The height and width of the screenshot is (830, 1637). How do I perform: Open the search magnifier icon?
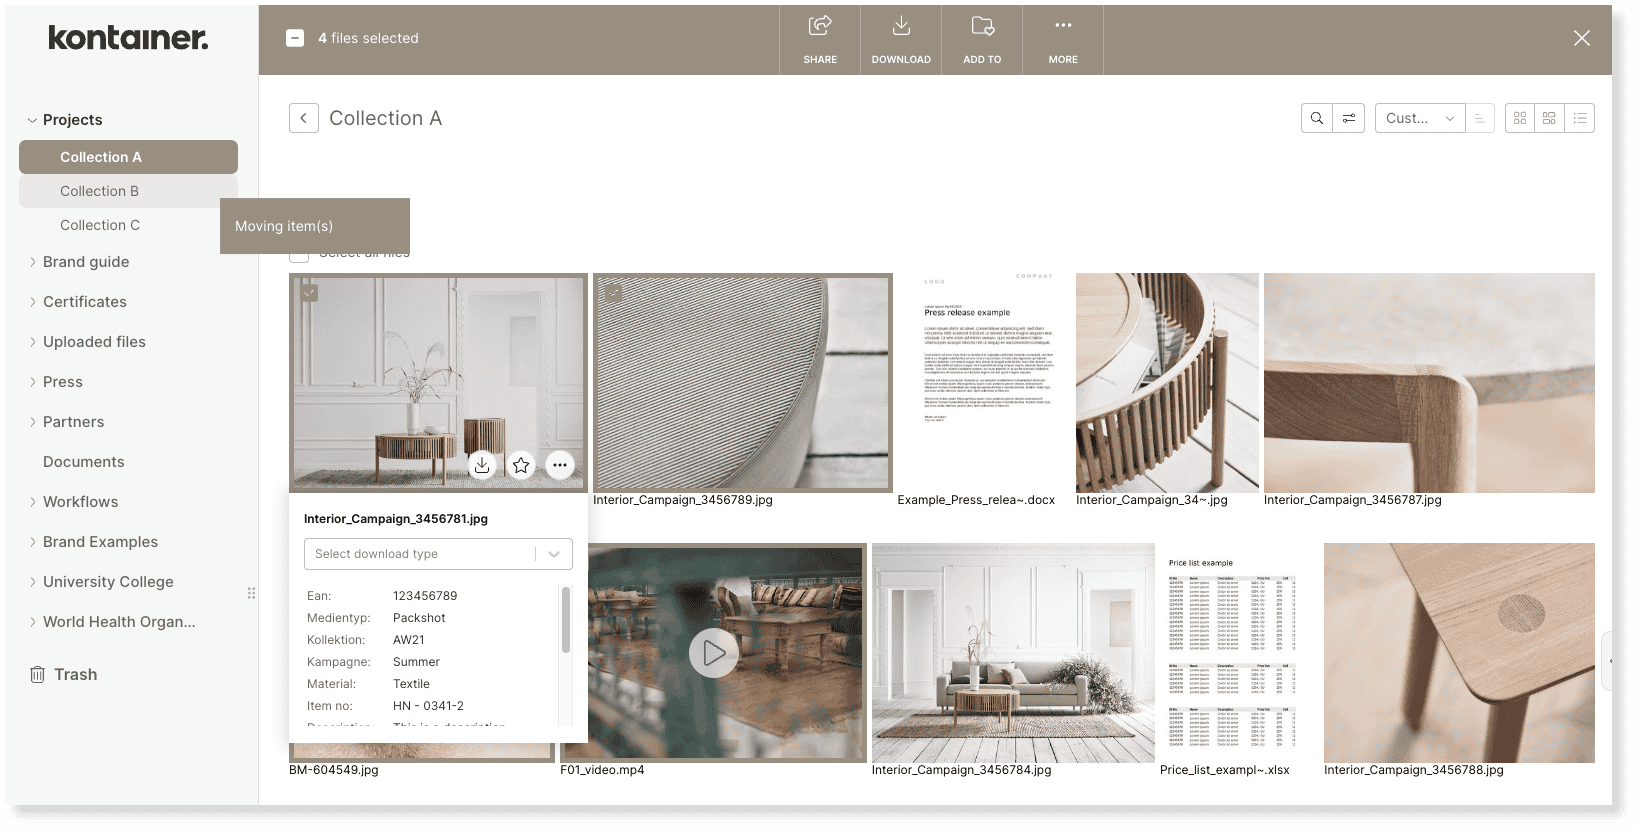tap(1317, 118)
